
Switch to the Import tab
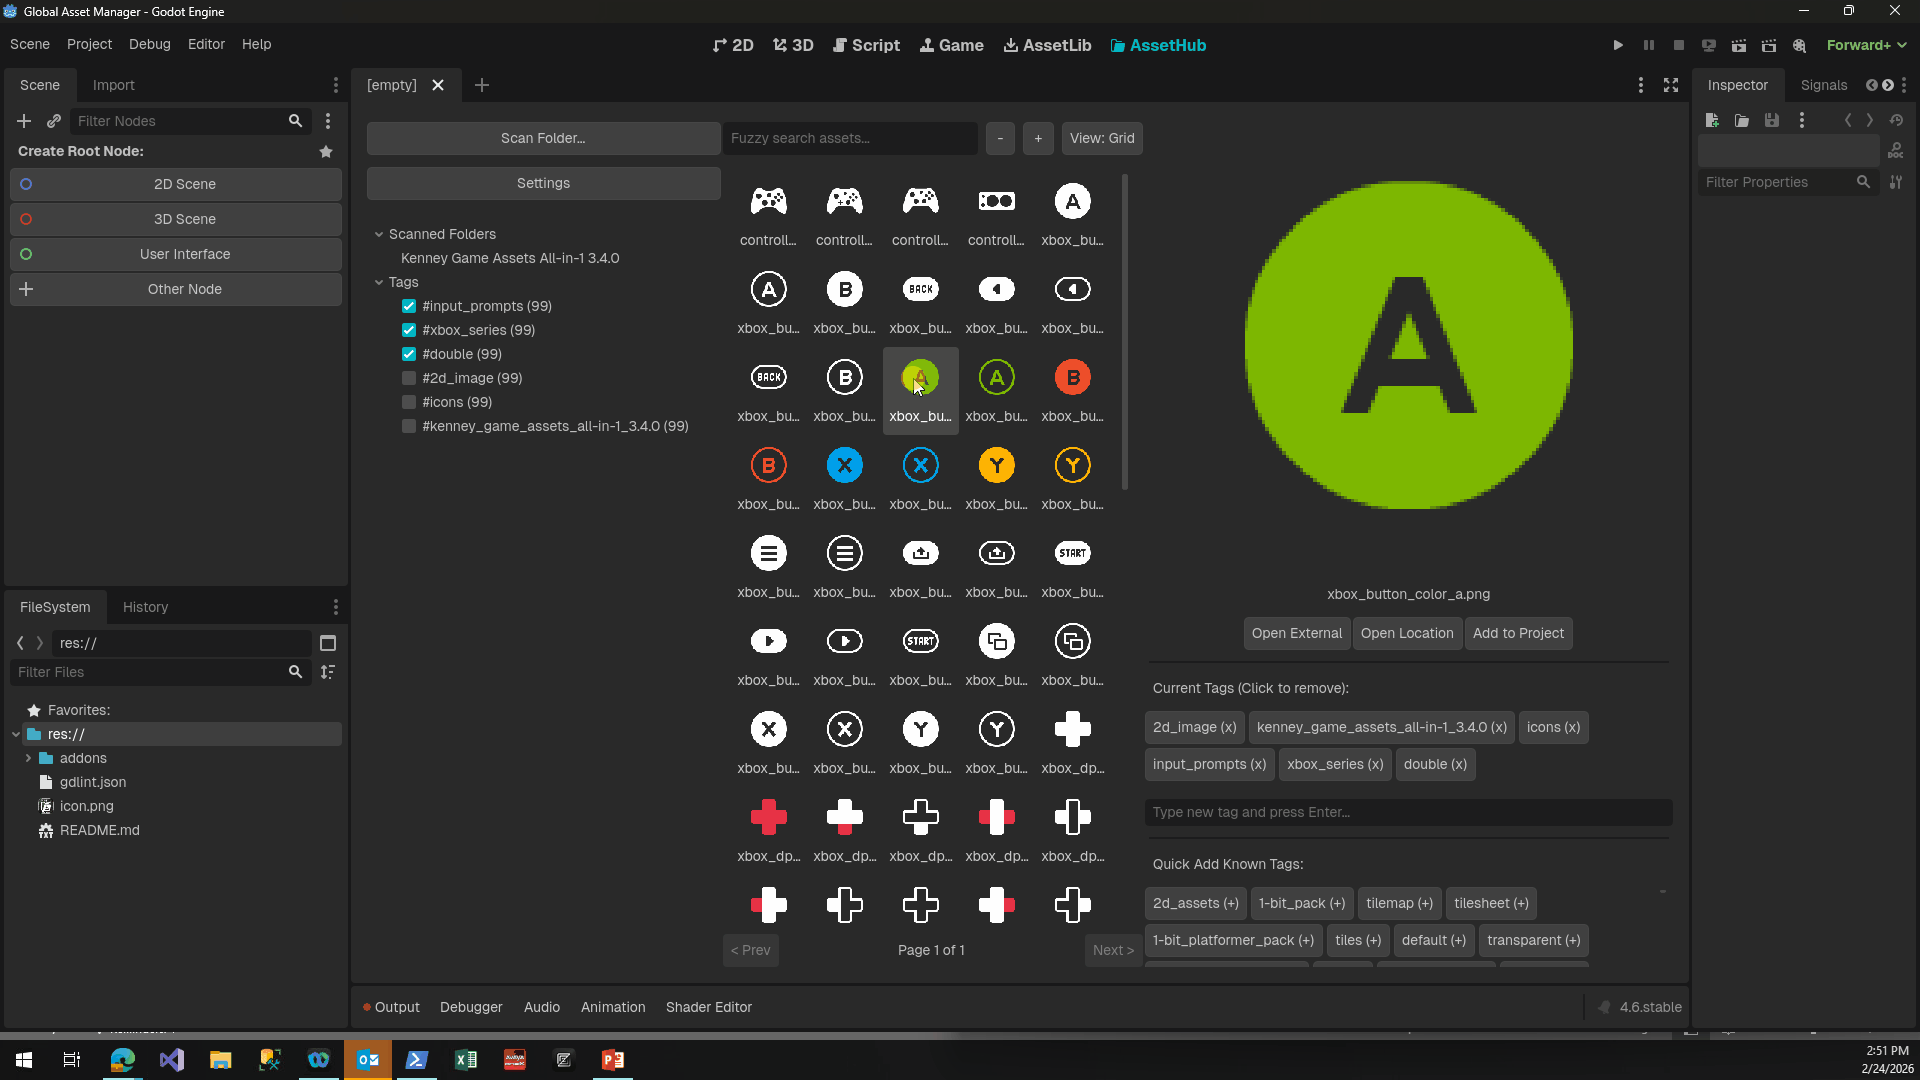click(113, 85)
